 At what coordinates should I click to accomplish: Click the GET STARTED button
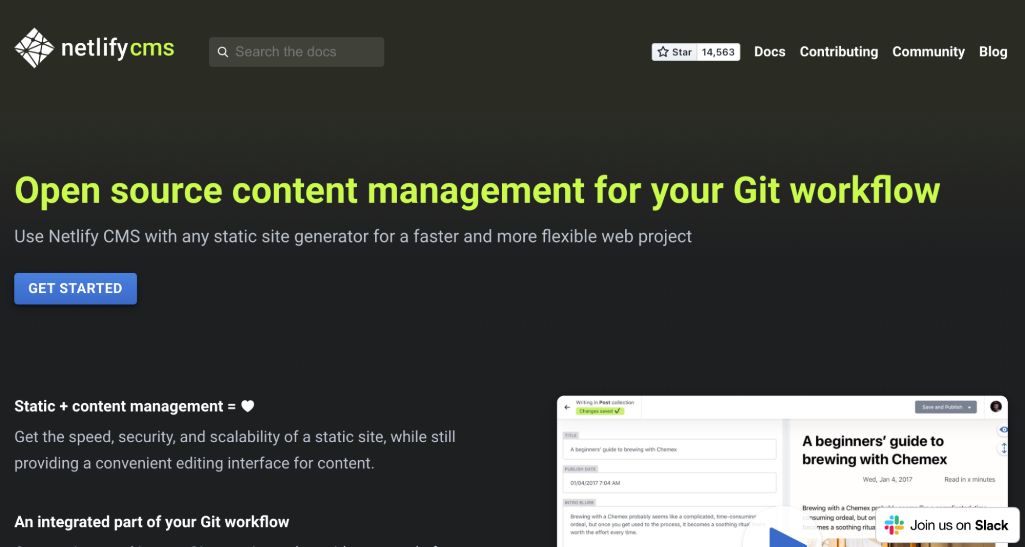tap(75, 288)
